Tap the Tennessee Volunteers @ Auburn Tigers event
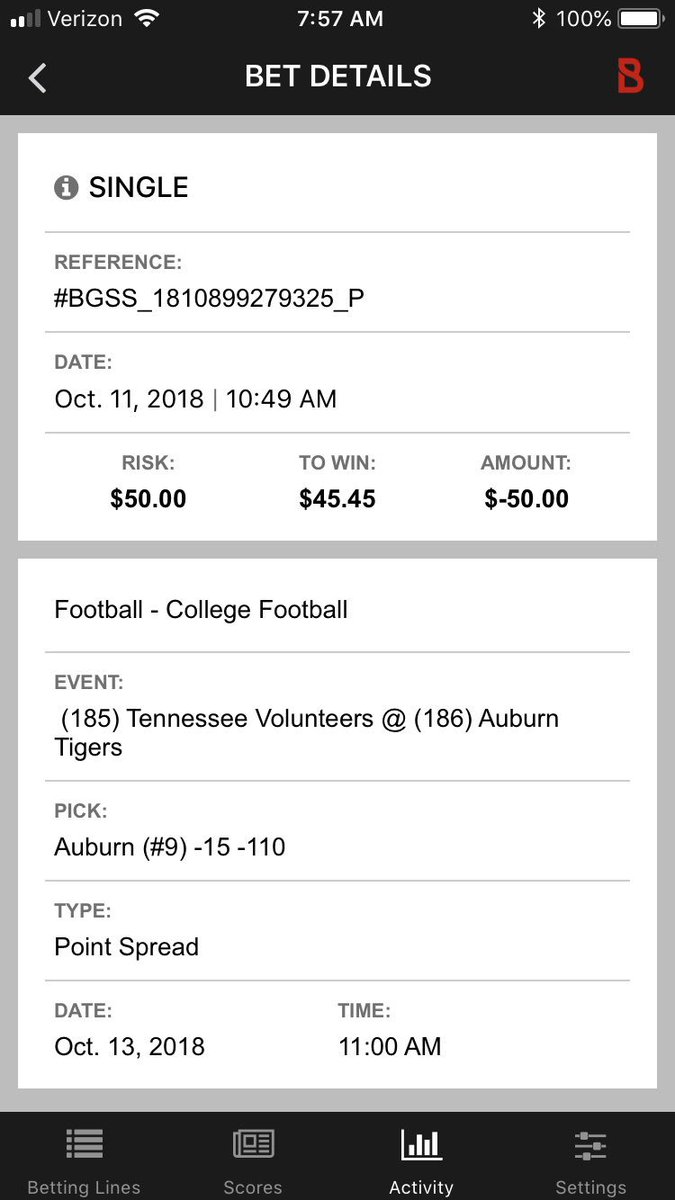The image size is (675, 1200). (x=306, y=733)
